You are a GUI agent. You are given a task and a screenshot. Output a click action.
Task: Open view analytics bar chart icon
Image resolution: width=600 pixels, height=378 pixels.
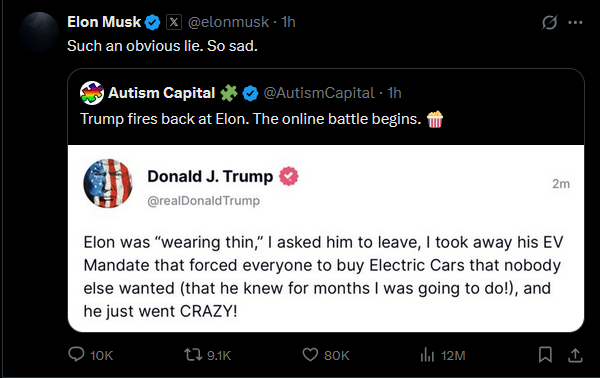(x=427, y=355)
